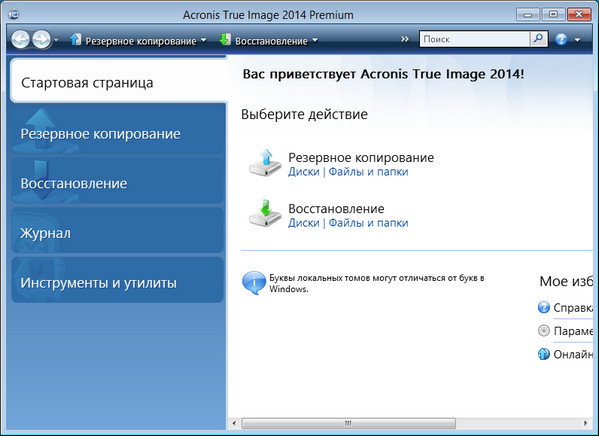Click the text Выберите действие
The width and height of the screenshot is (599, 436).
(x=304, y=114)
